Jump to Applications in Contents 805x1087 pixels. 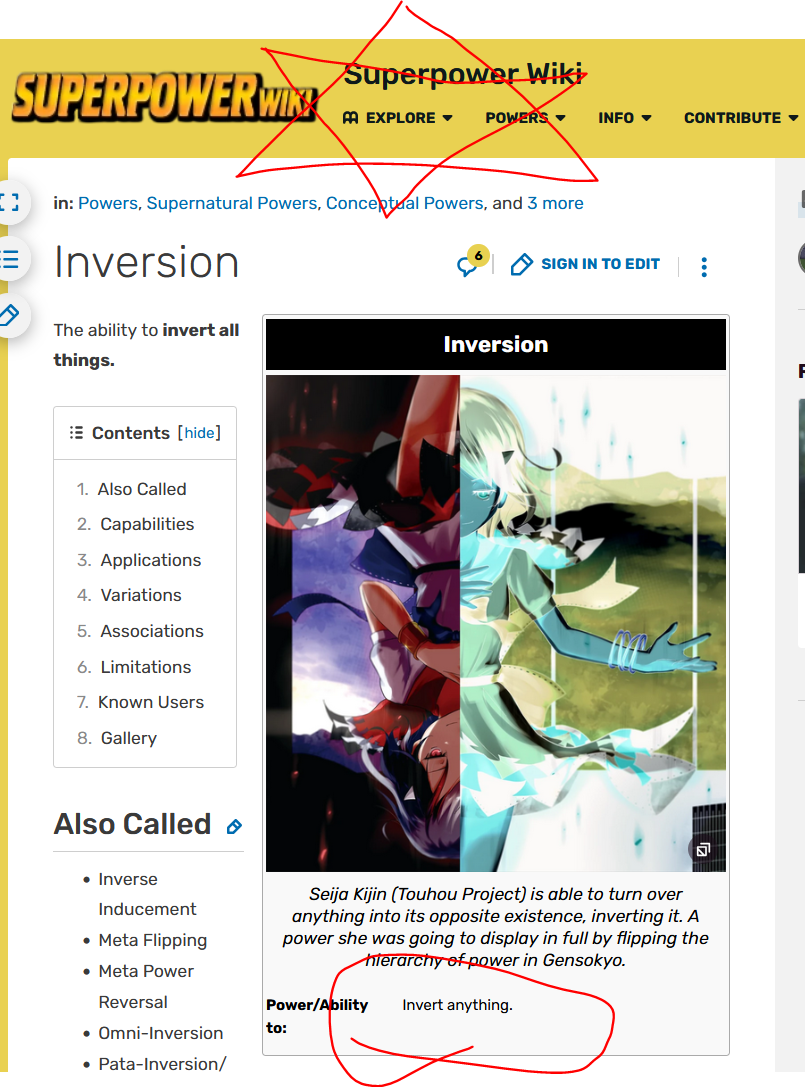pos(150,560)
